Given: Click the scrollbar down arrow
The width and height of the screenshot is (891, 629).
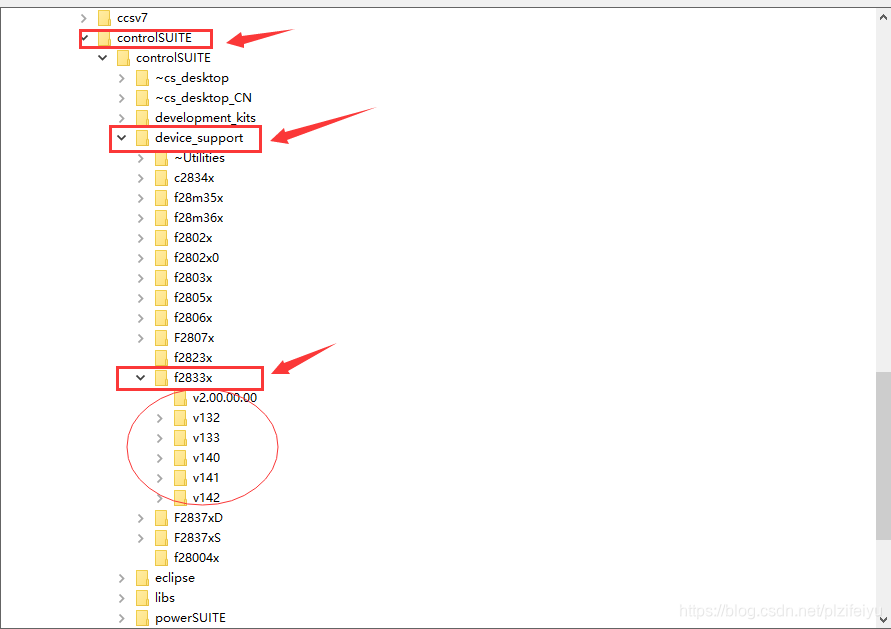Looking at the screenshot, I should (x=883, y=619).
